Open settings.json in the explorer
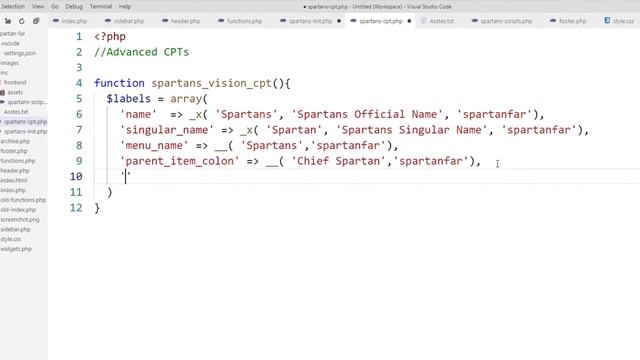The height and width of the screenshot is (360, 640). pos(20,53)
